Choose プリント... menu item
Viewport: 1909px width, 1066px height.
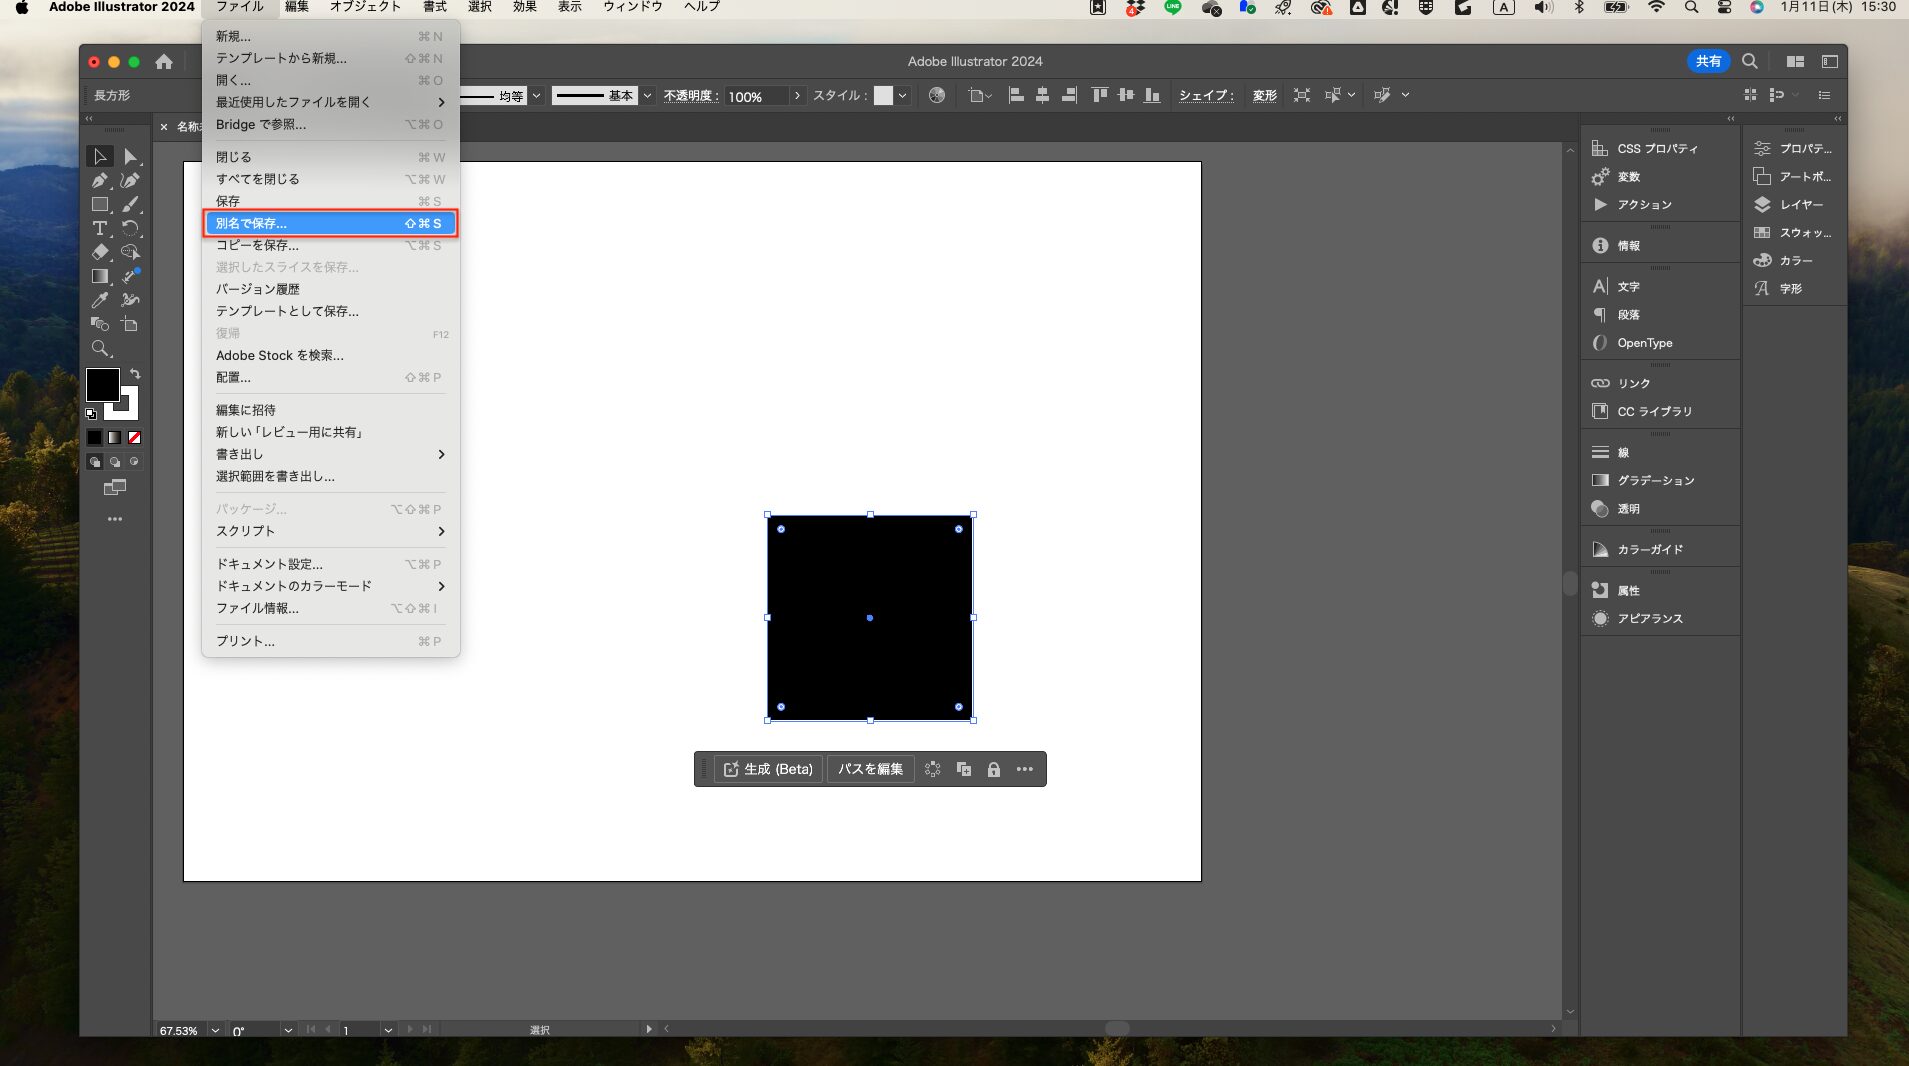click(x=330, y=641)
